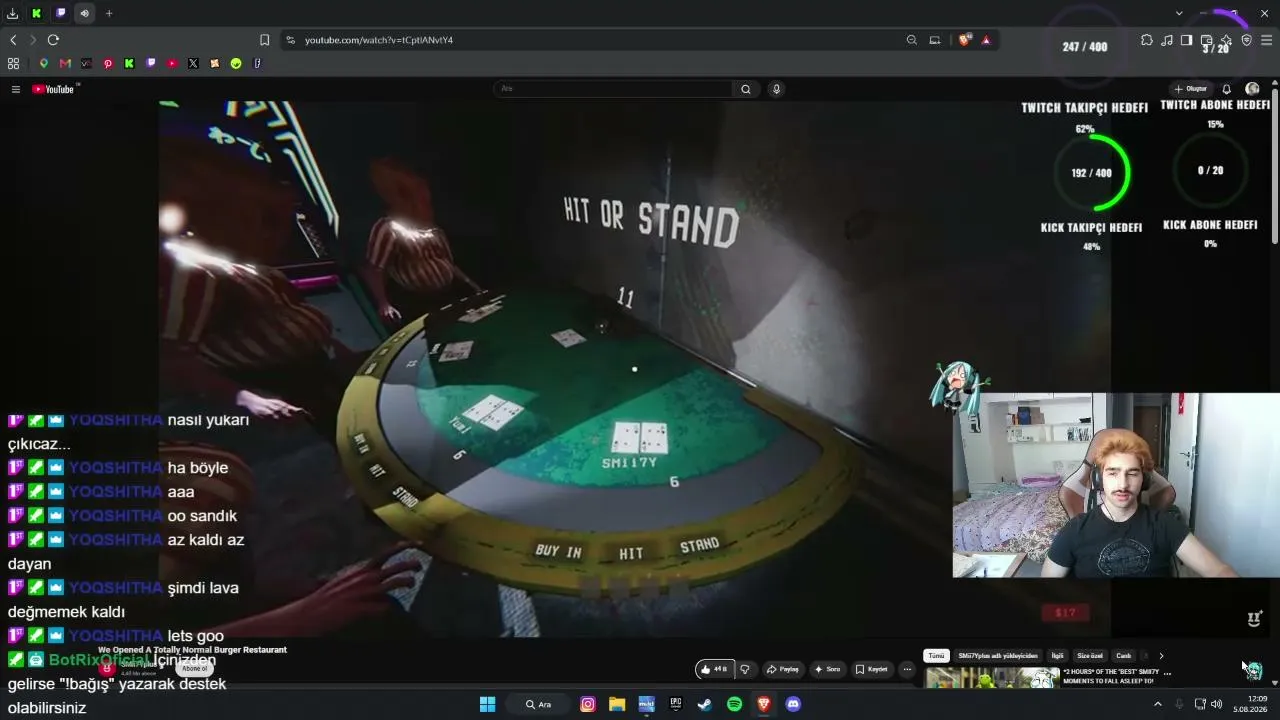Select the active YouTube tab playing audio
1280x720 pixels.
coord(85,13)
